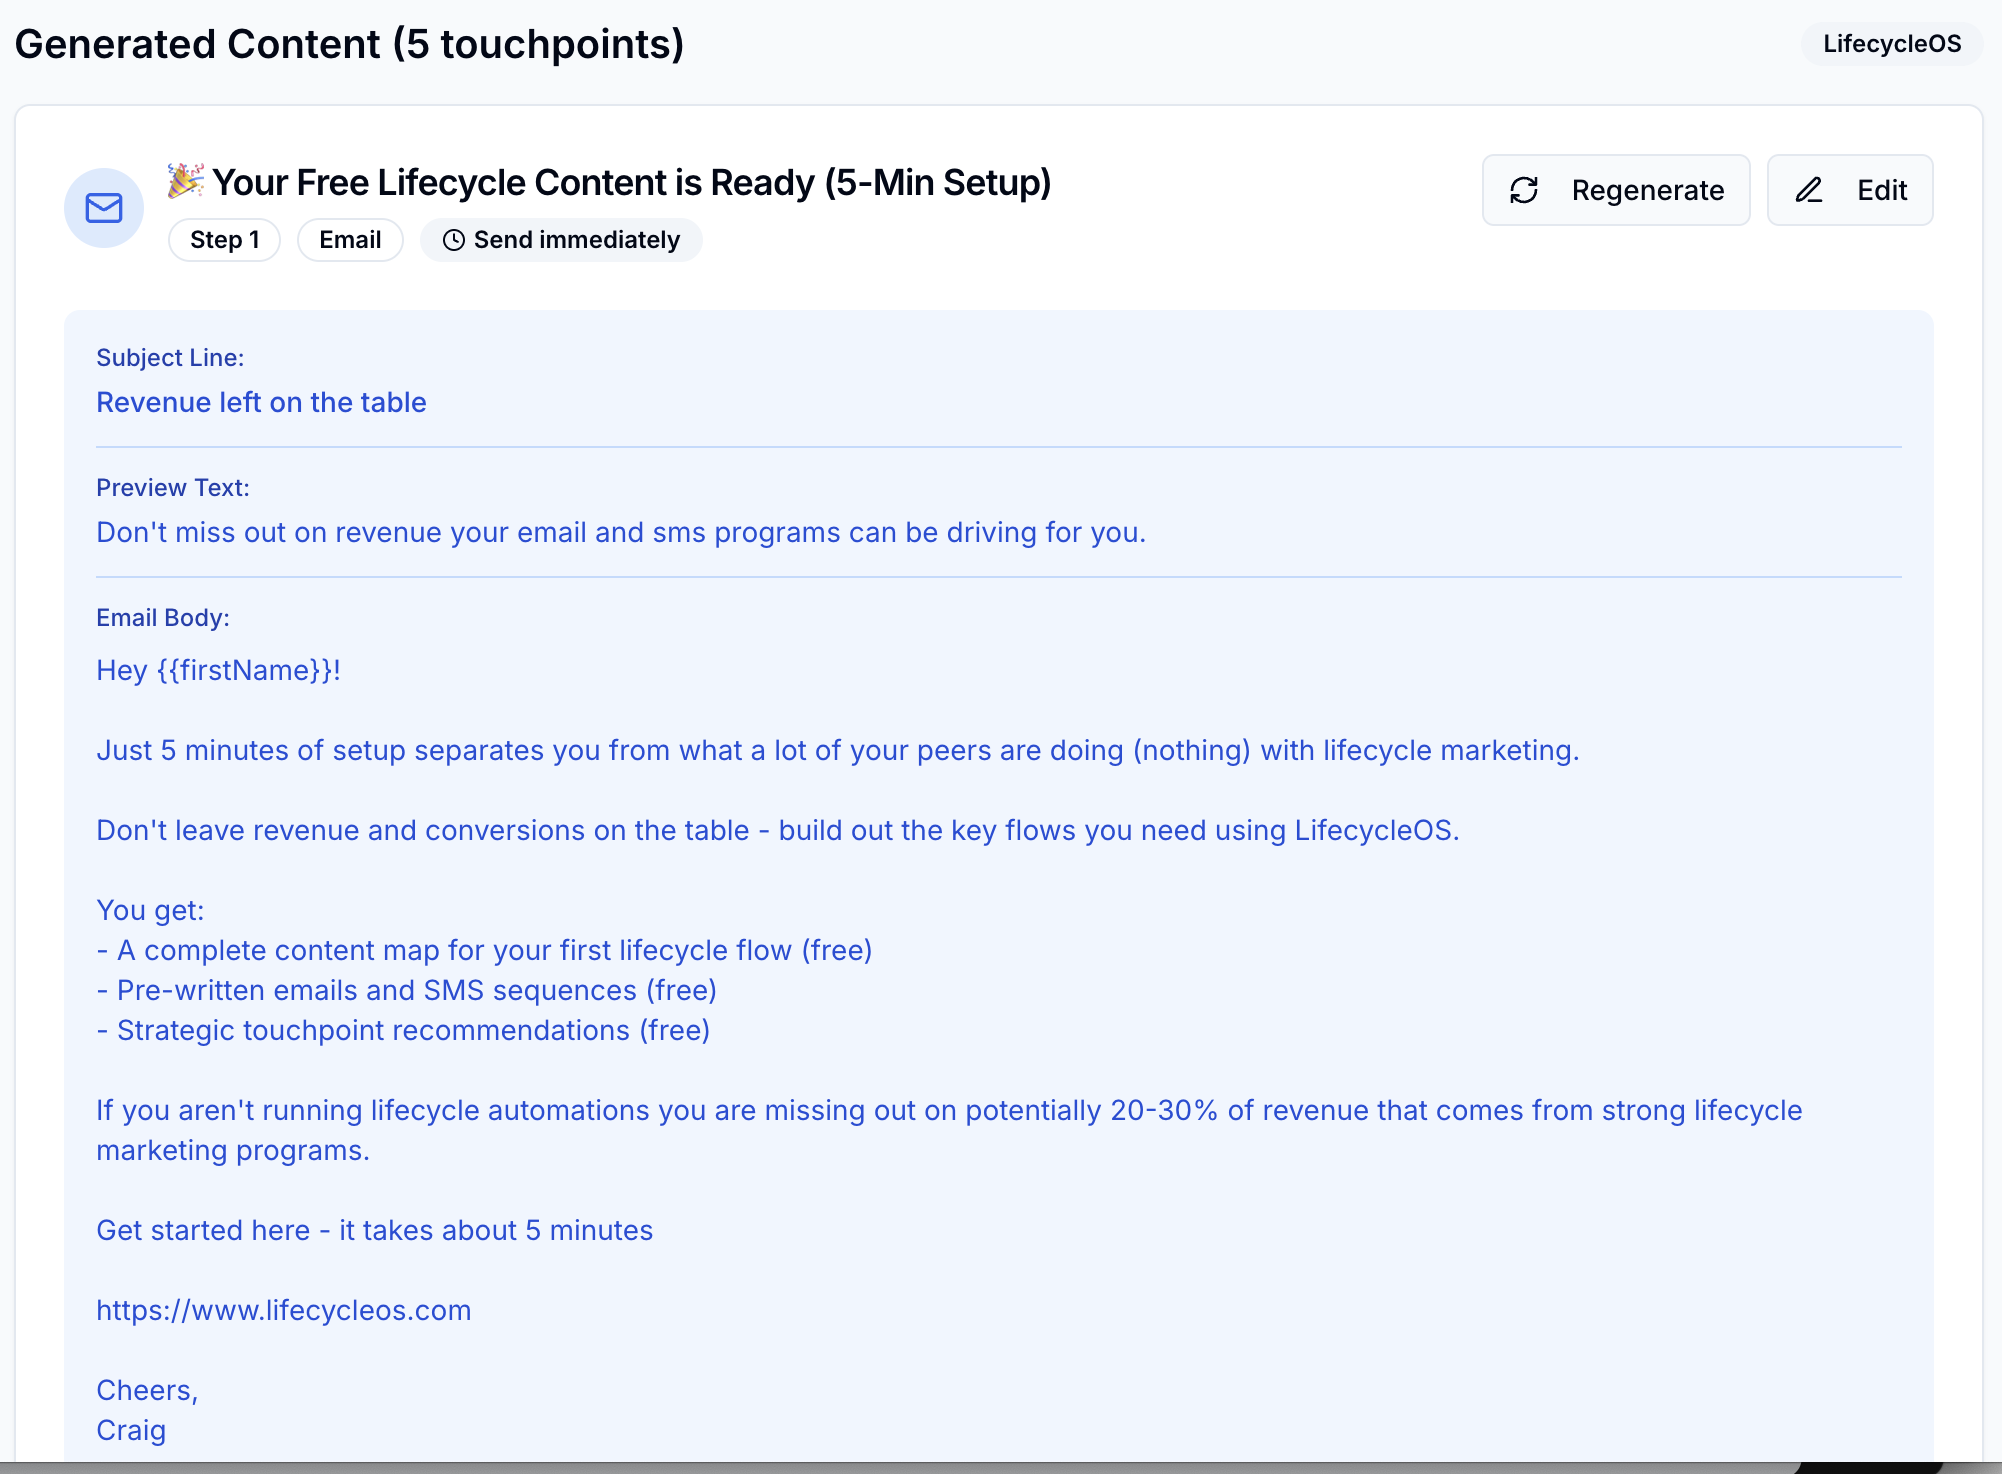Image resolution: width=2002 pixels, height=1474 pixels.
Task: Click the party popper emoji in title
Action: click(186, 181)
